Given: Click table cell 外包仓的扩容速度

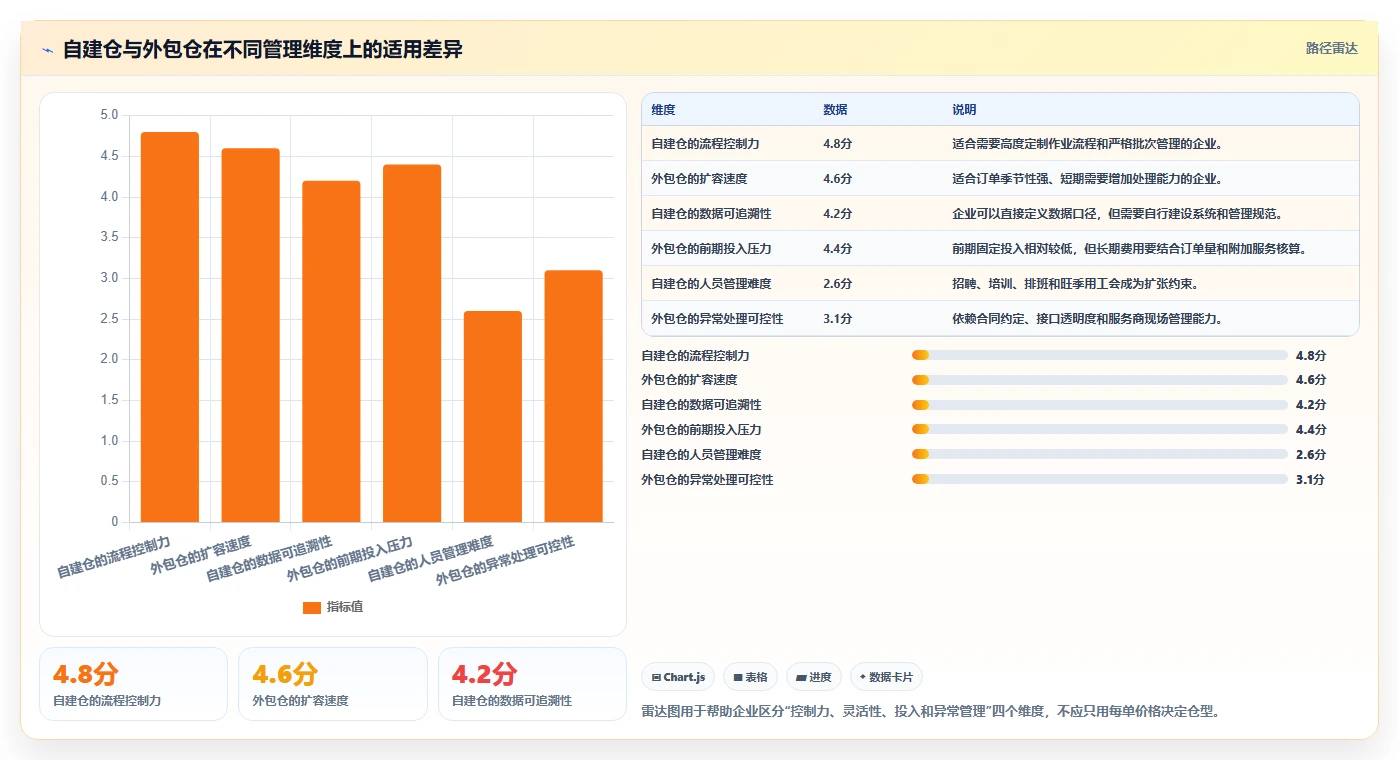Looking at the screenshot, I should coord(699,179).
